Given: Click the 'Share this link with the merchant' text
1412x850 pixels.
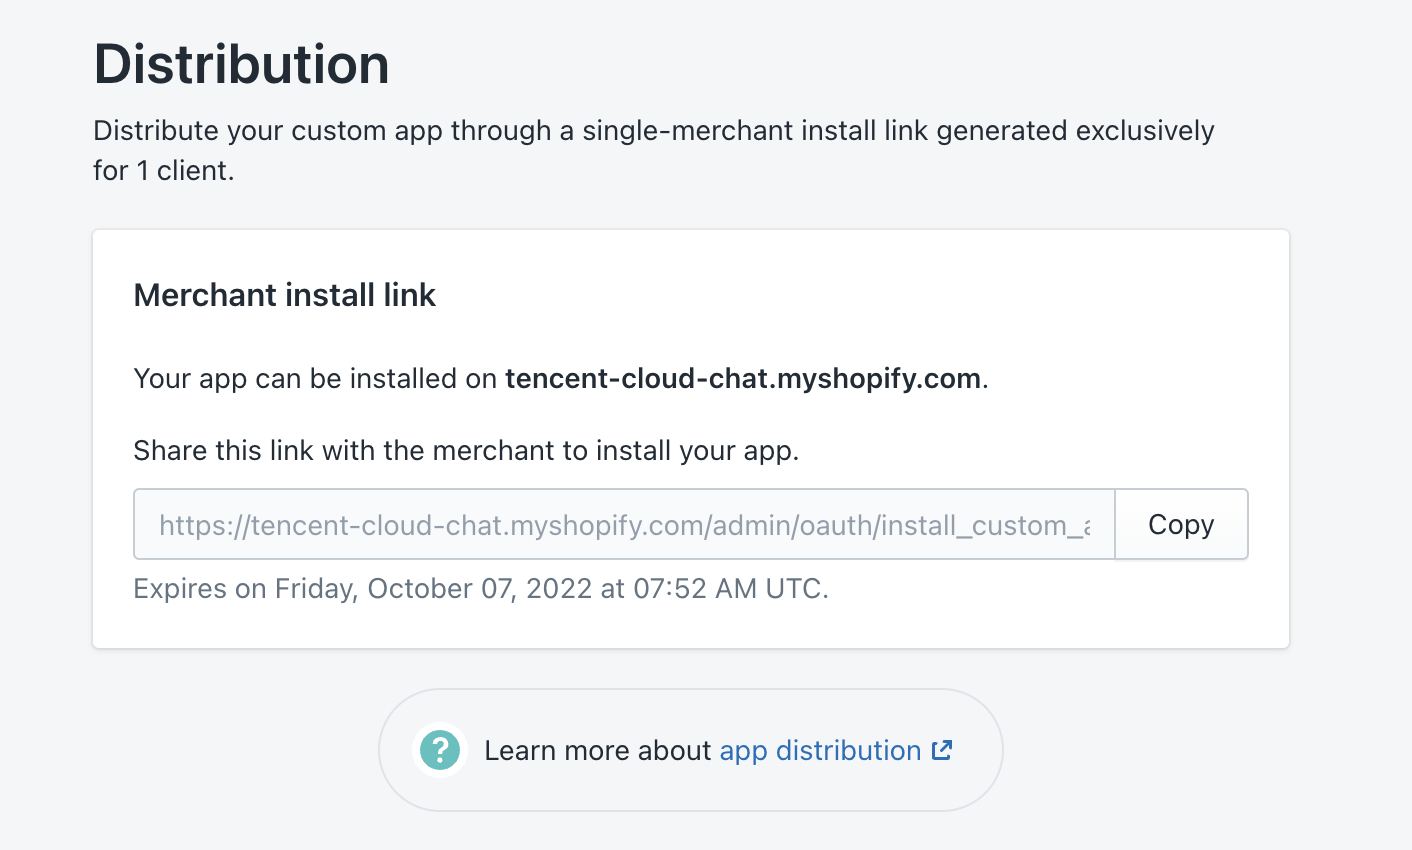Looking at the screenshot, I should coord(466,451).
